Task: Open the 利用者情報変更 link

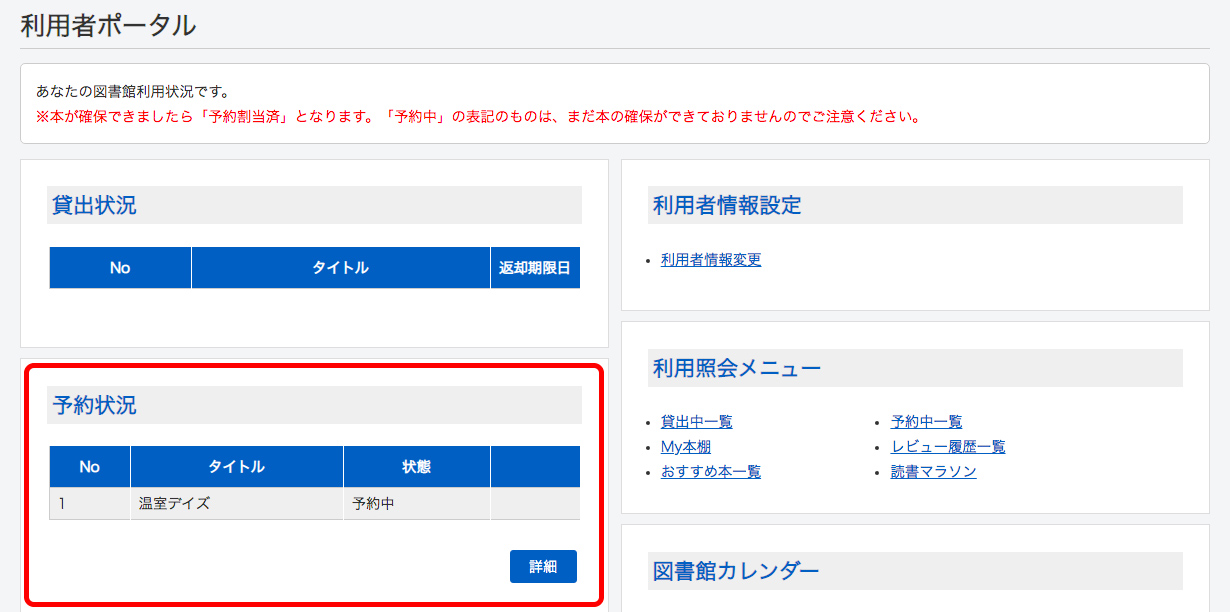Action: (710, 260)
